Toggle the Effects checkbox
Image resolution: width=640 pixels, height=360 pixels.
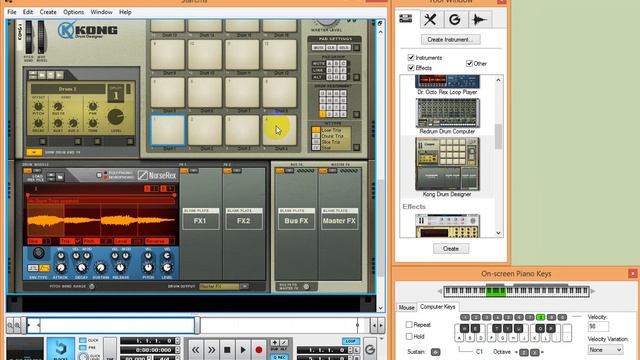coord(411,68)
